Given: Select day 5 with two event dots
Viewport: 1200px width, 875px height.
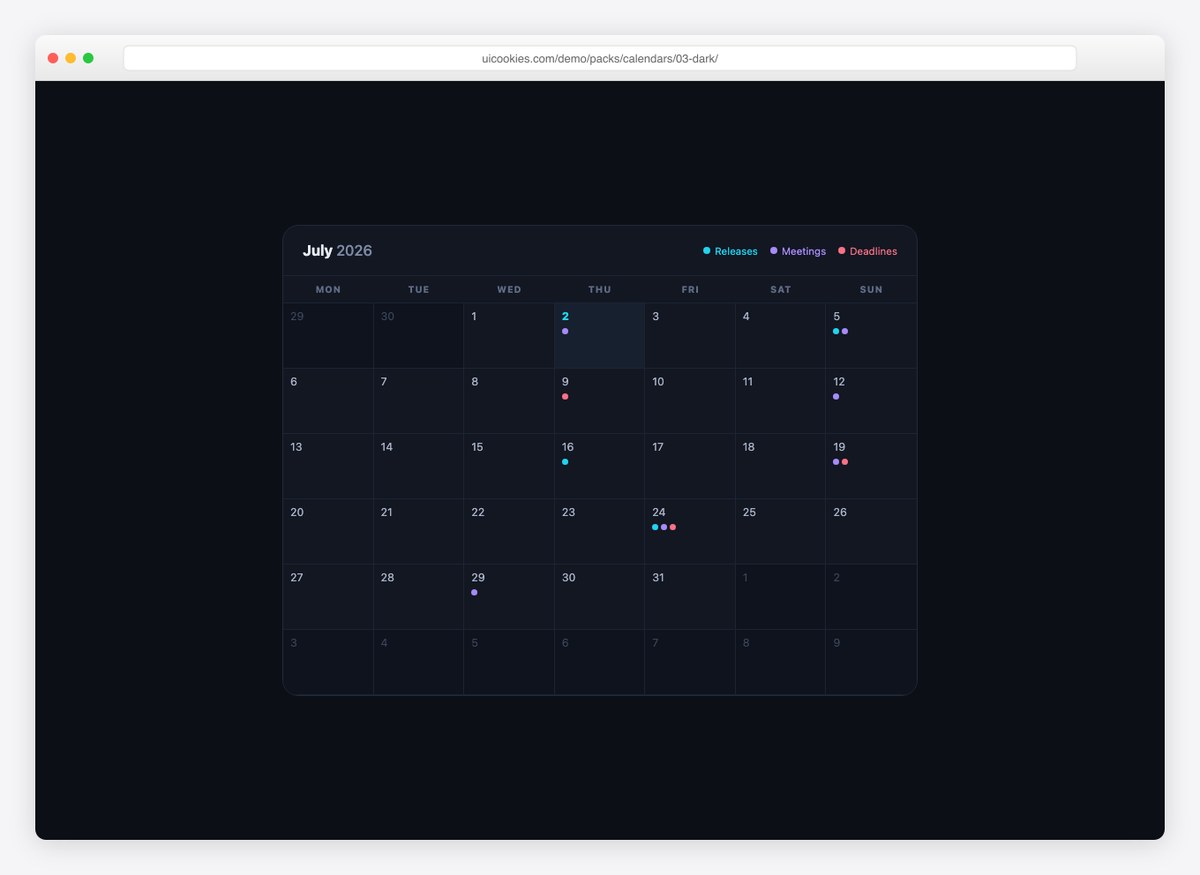Looking at the screenshot, I should 871,336.
